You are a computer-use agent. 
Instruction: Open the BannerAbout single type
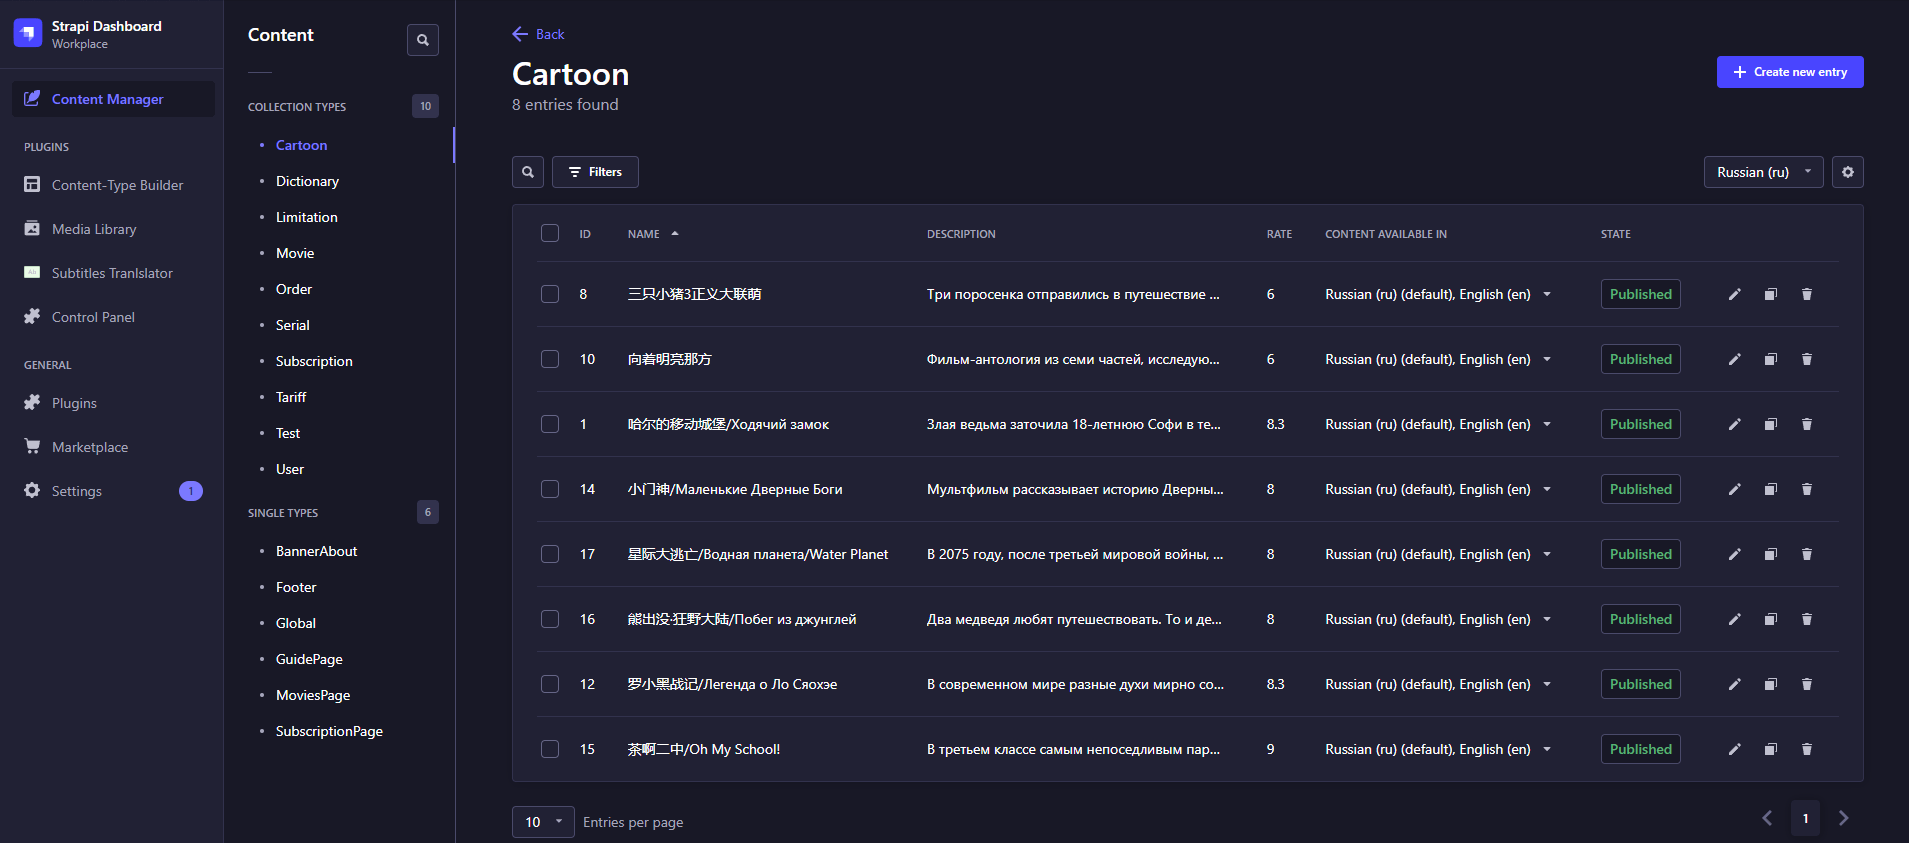tap(316, 551)
